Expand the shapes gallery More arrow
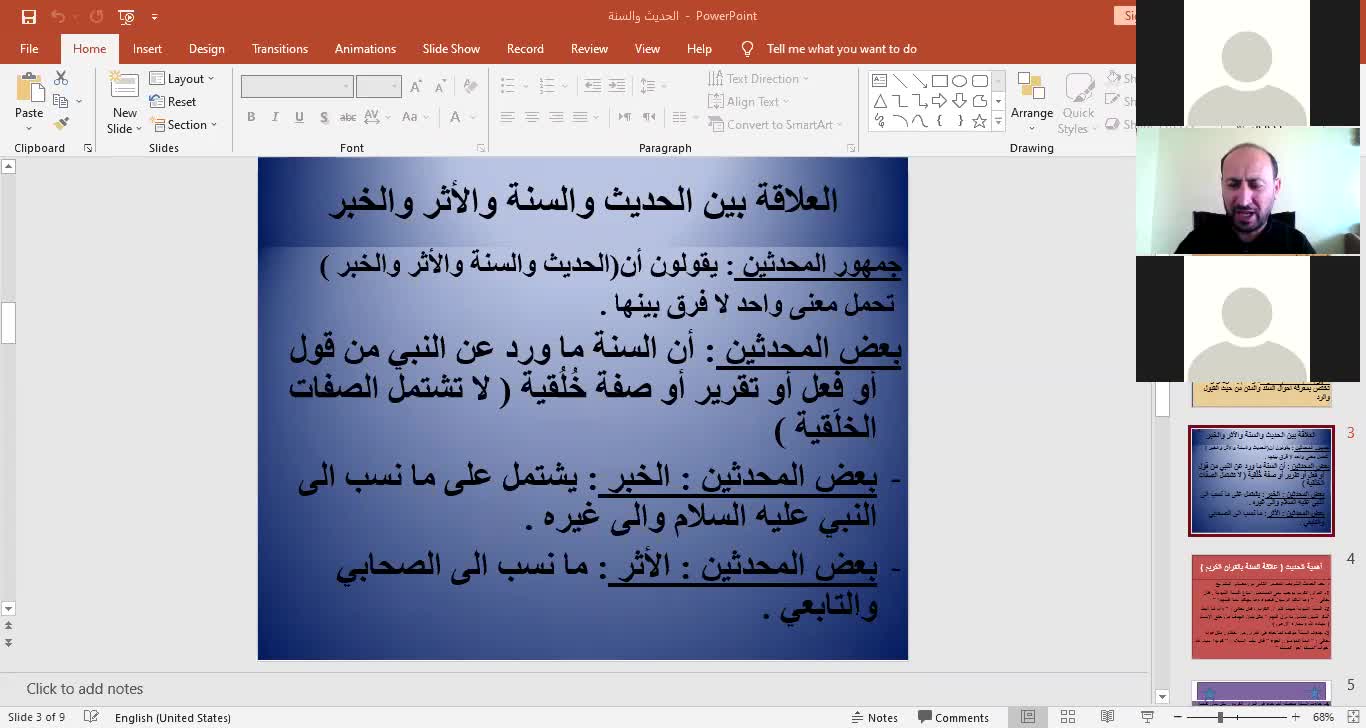 (998, 121)
